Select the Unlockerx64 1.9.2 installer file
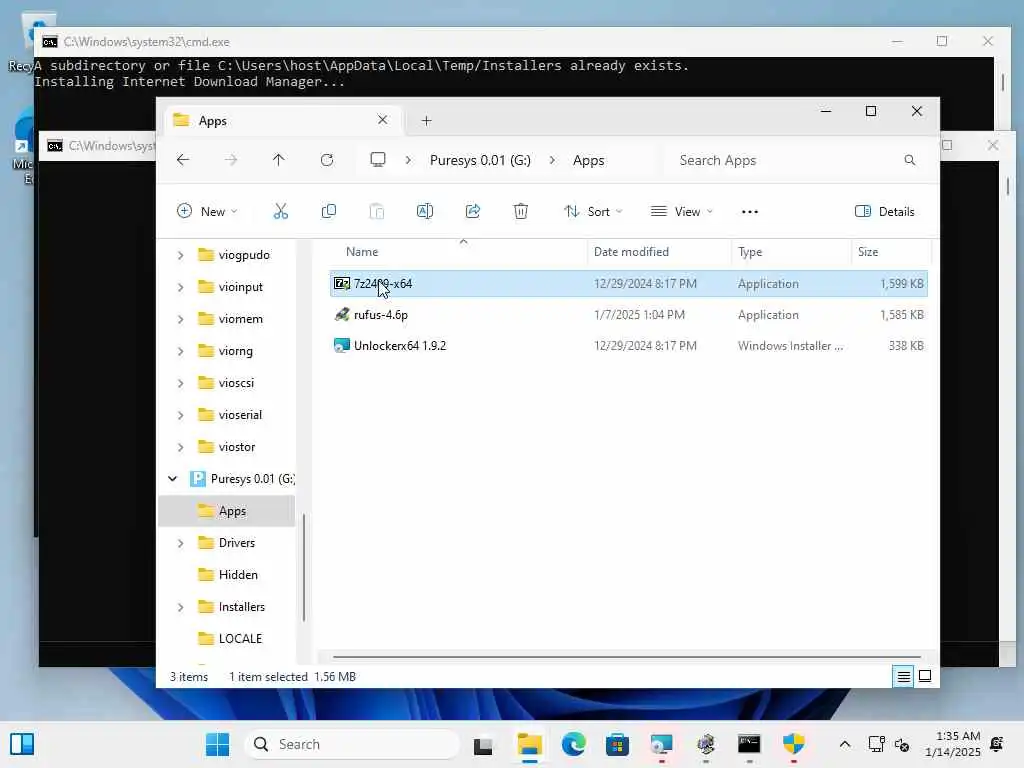This screenshot has height=768, width=1024. [x=628, y=345]
